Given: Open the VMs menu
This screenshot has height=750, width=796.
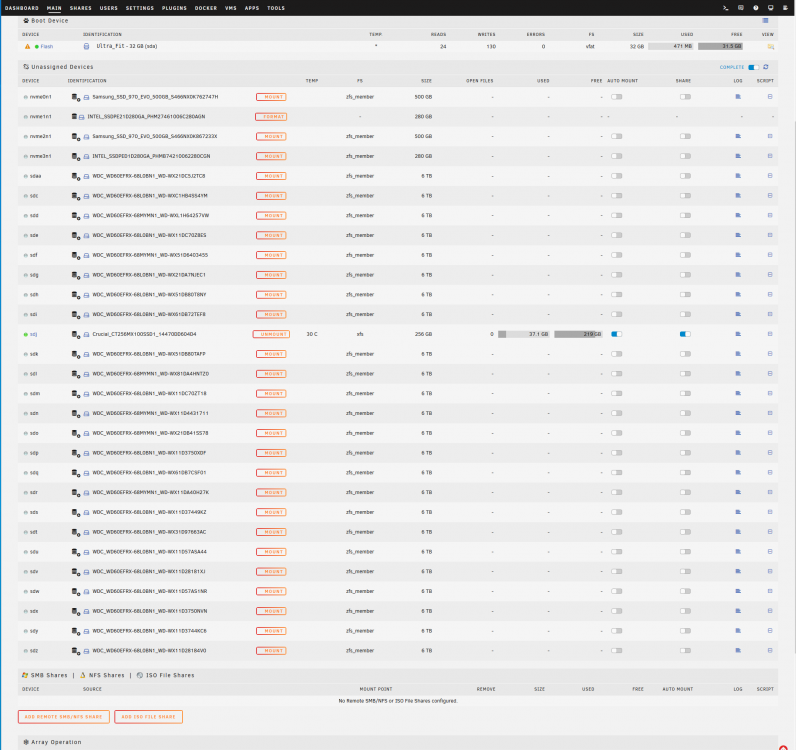Looking at the screenshot, I should tap(230, 8).
